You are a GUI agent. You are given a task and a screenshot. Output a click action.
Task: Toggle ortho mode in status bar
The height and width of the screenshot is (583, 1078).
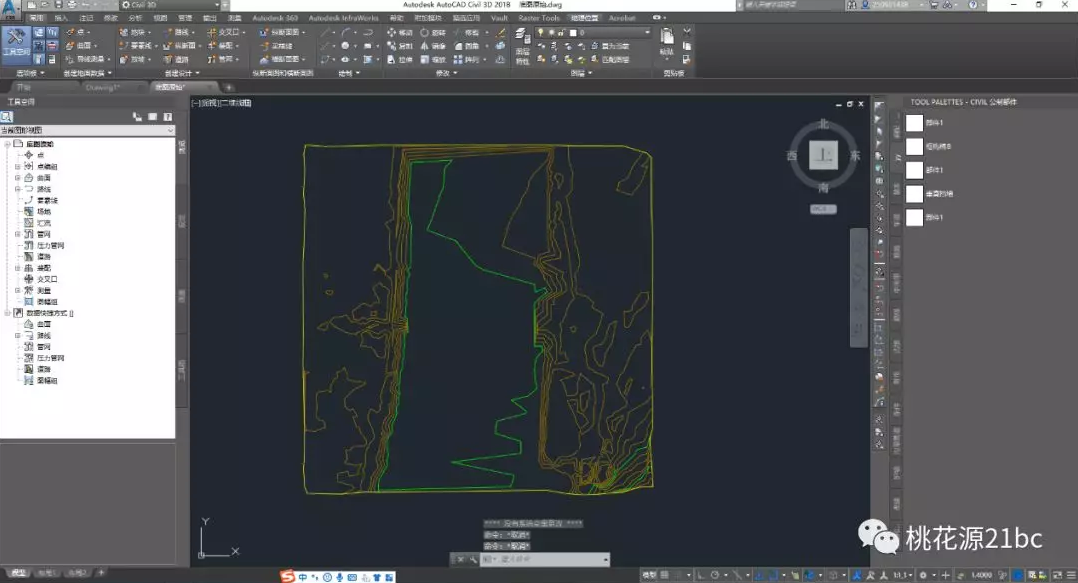(700, 575)
